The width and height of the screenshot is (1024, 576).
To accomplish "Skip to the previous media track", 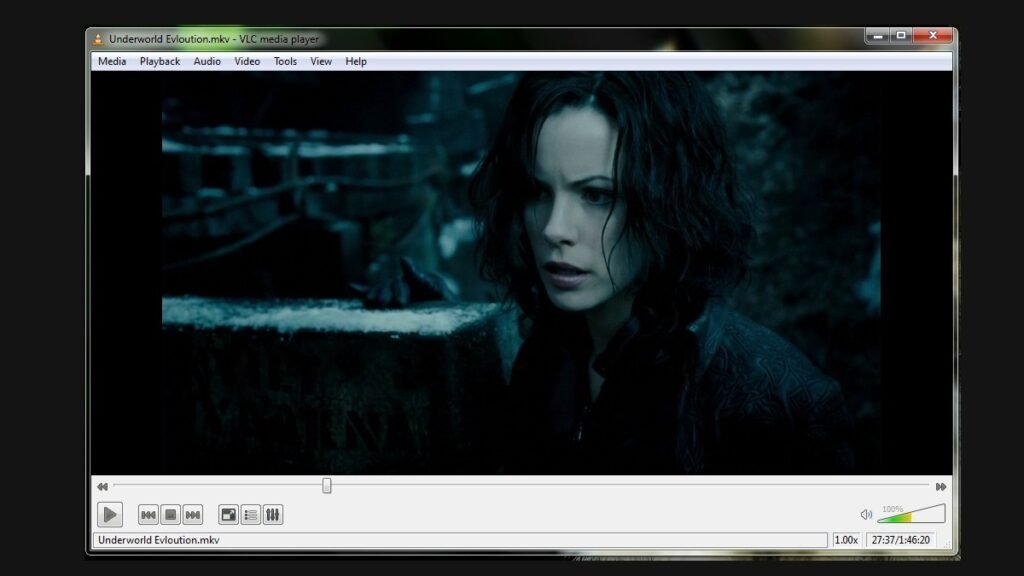I will point(148,515).
